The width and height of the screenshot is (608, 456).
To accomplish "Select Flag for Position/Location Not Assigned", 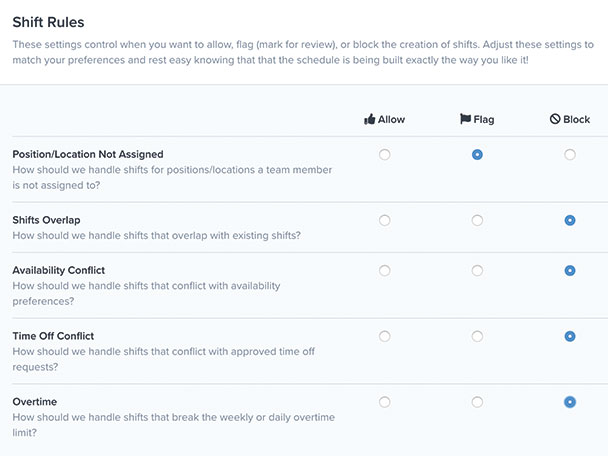I will 477,155.
